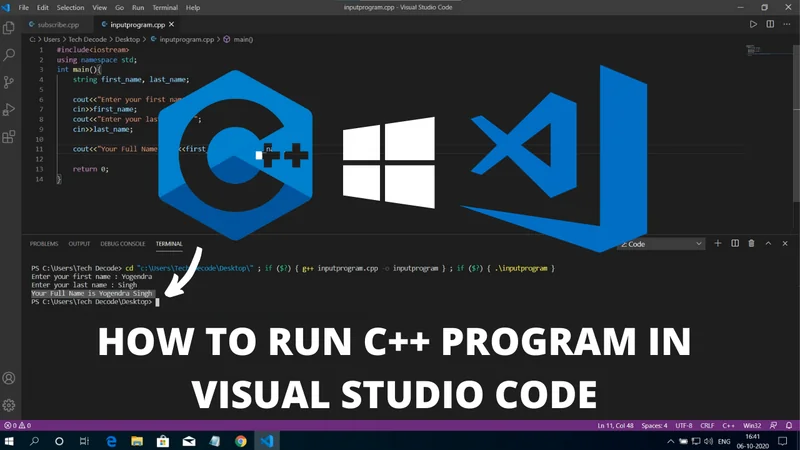The image size is (800, 450).
Task: Open the terminal selector dropdown showing Code
Action: click(x=662, y=244)
